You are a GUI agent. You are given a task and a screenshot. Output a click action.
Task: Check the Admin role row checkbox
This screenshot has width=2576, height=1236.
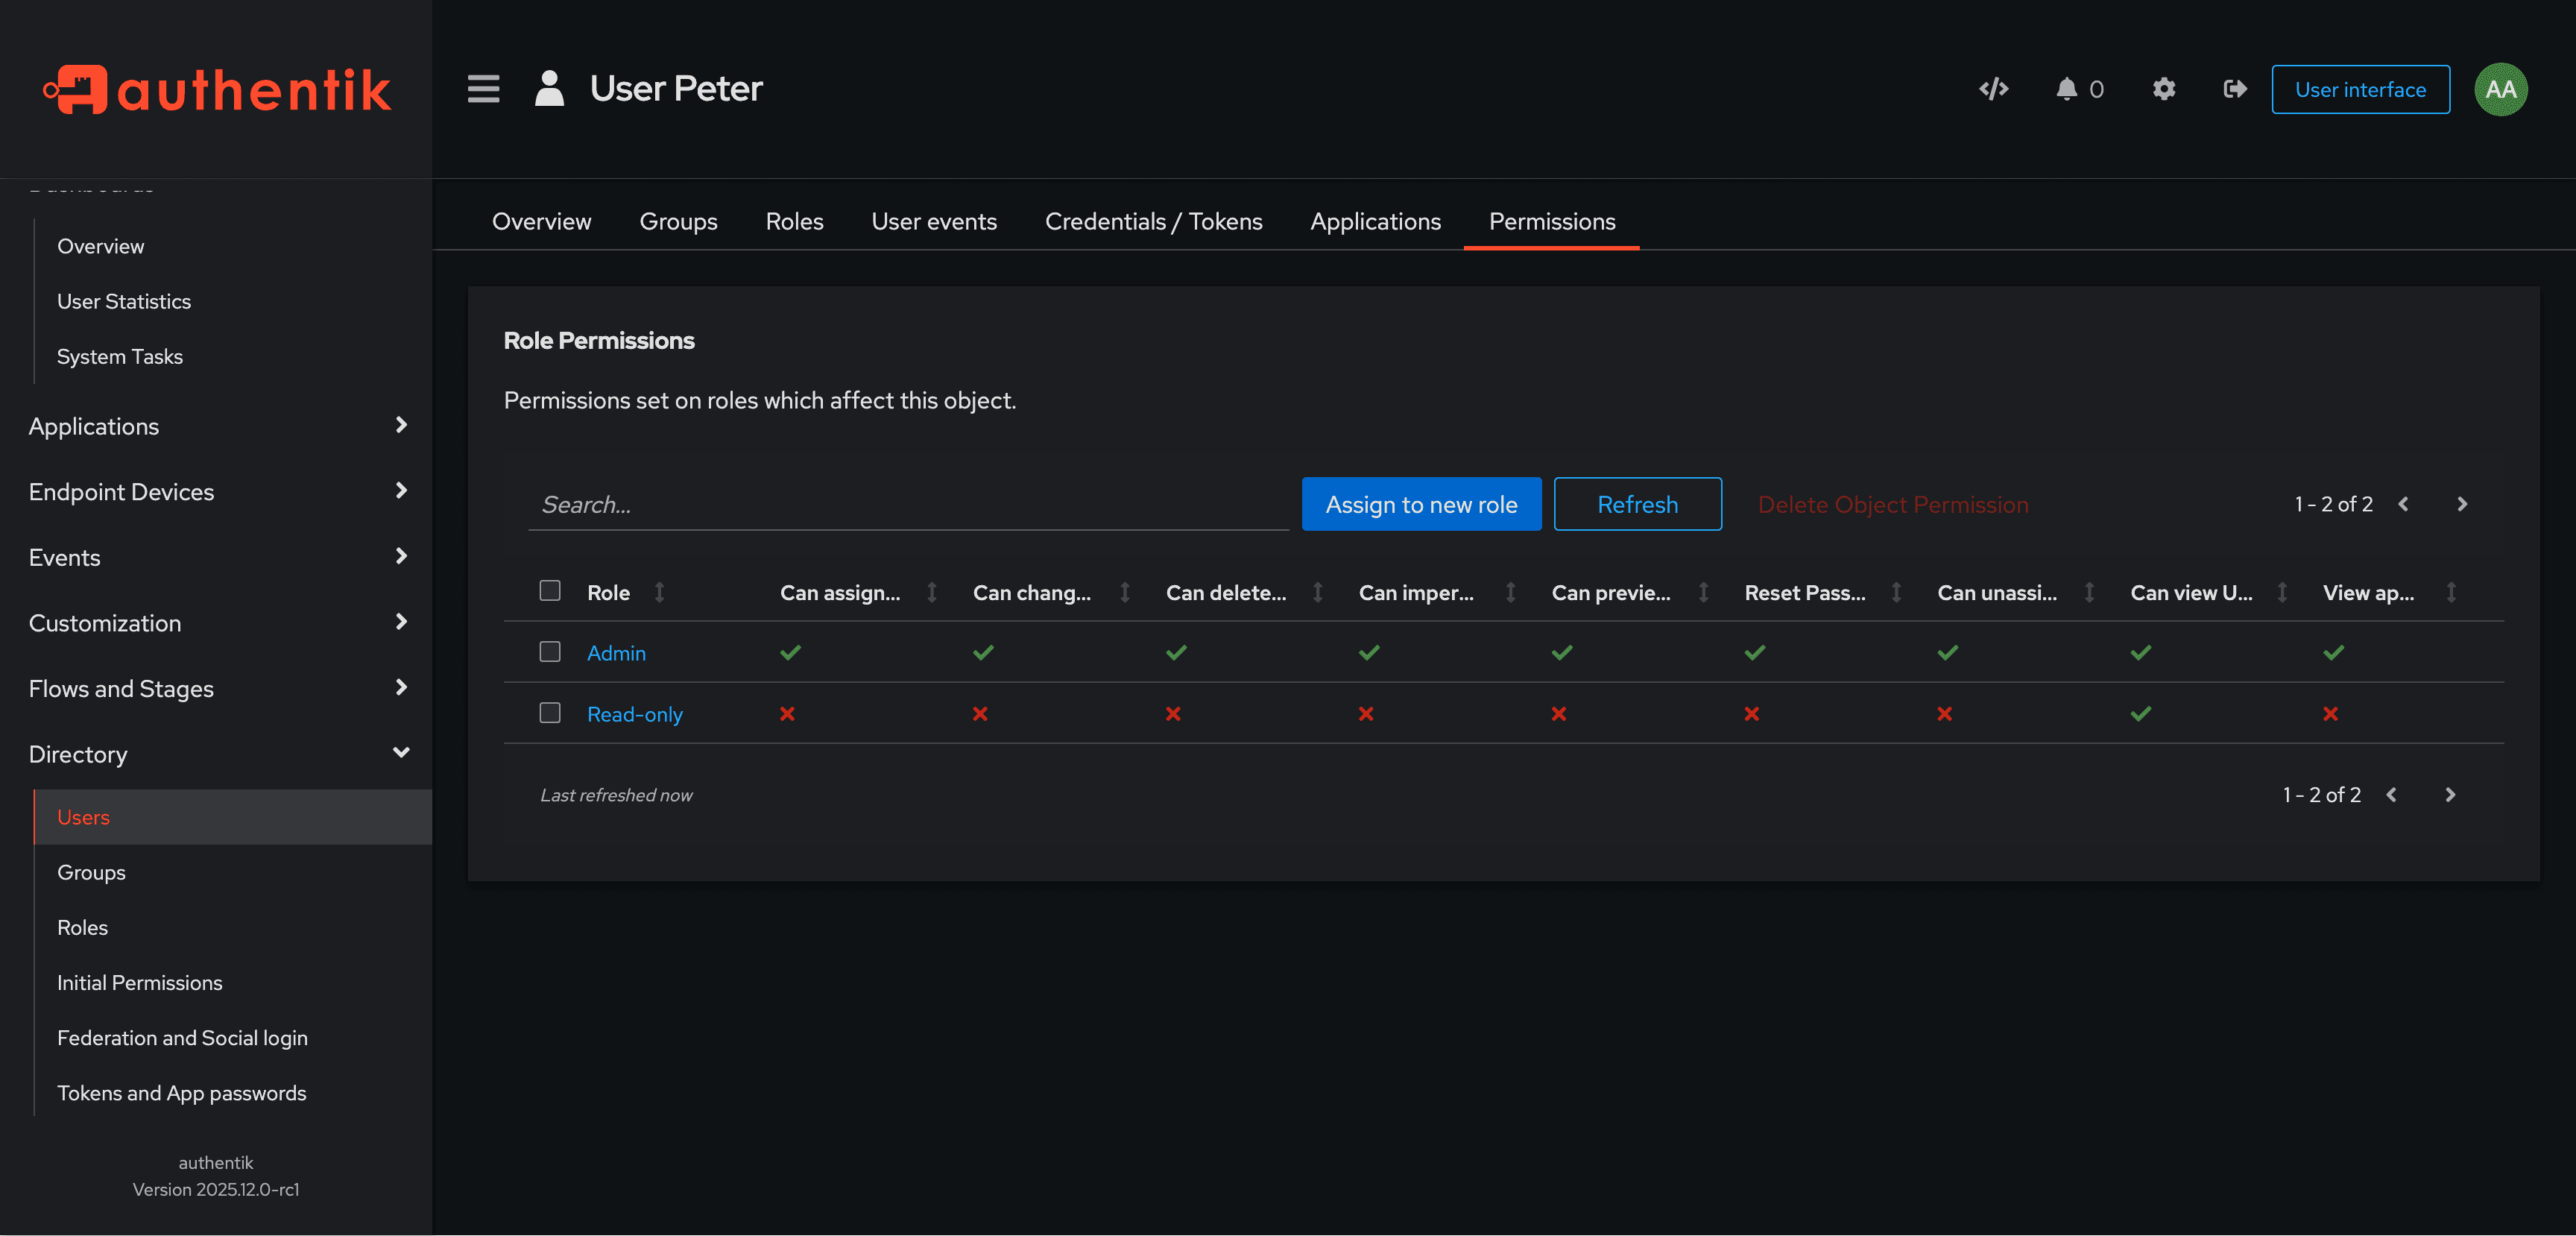(550, 652)
